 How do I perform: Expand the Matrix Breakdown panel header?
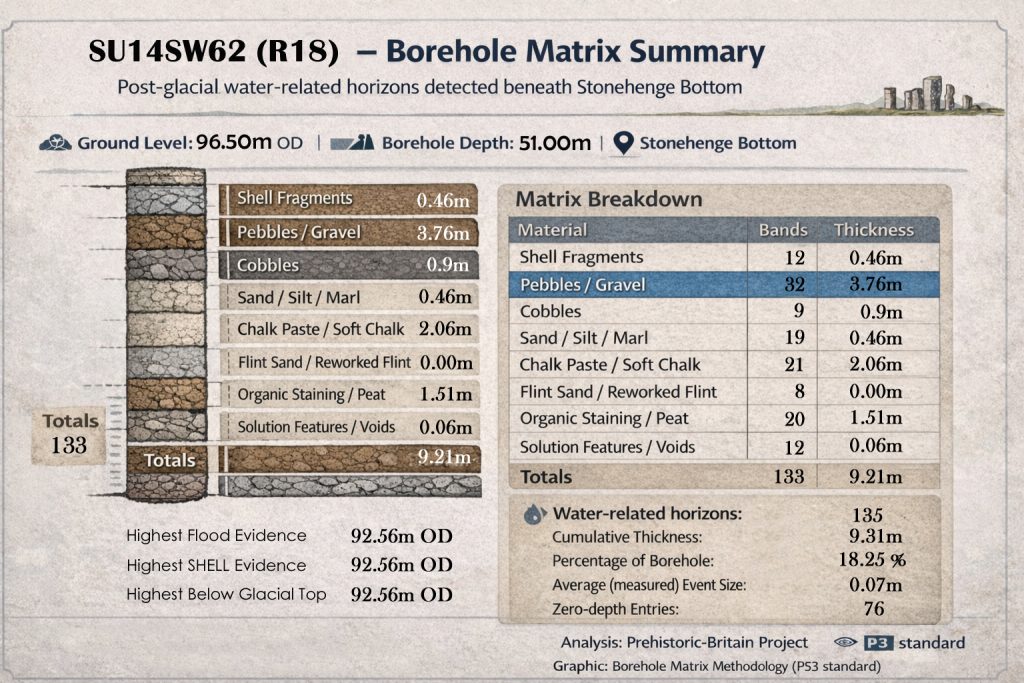click(608, 199)
